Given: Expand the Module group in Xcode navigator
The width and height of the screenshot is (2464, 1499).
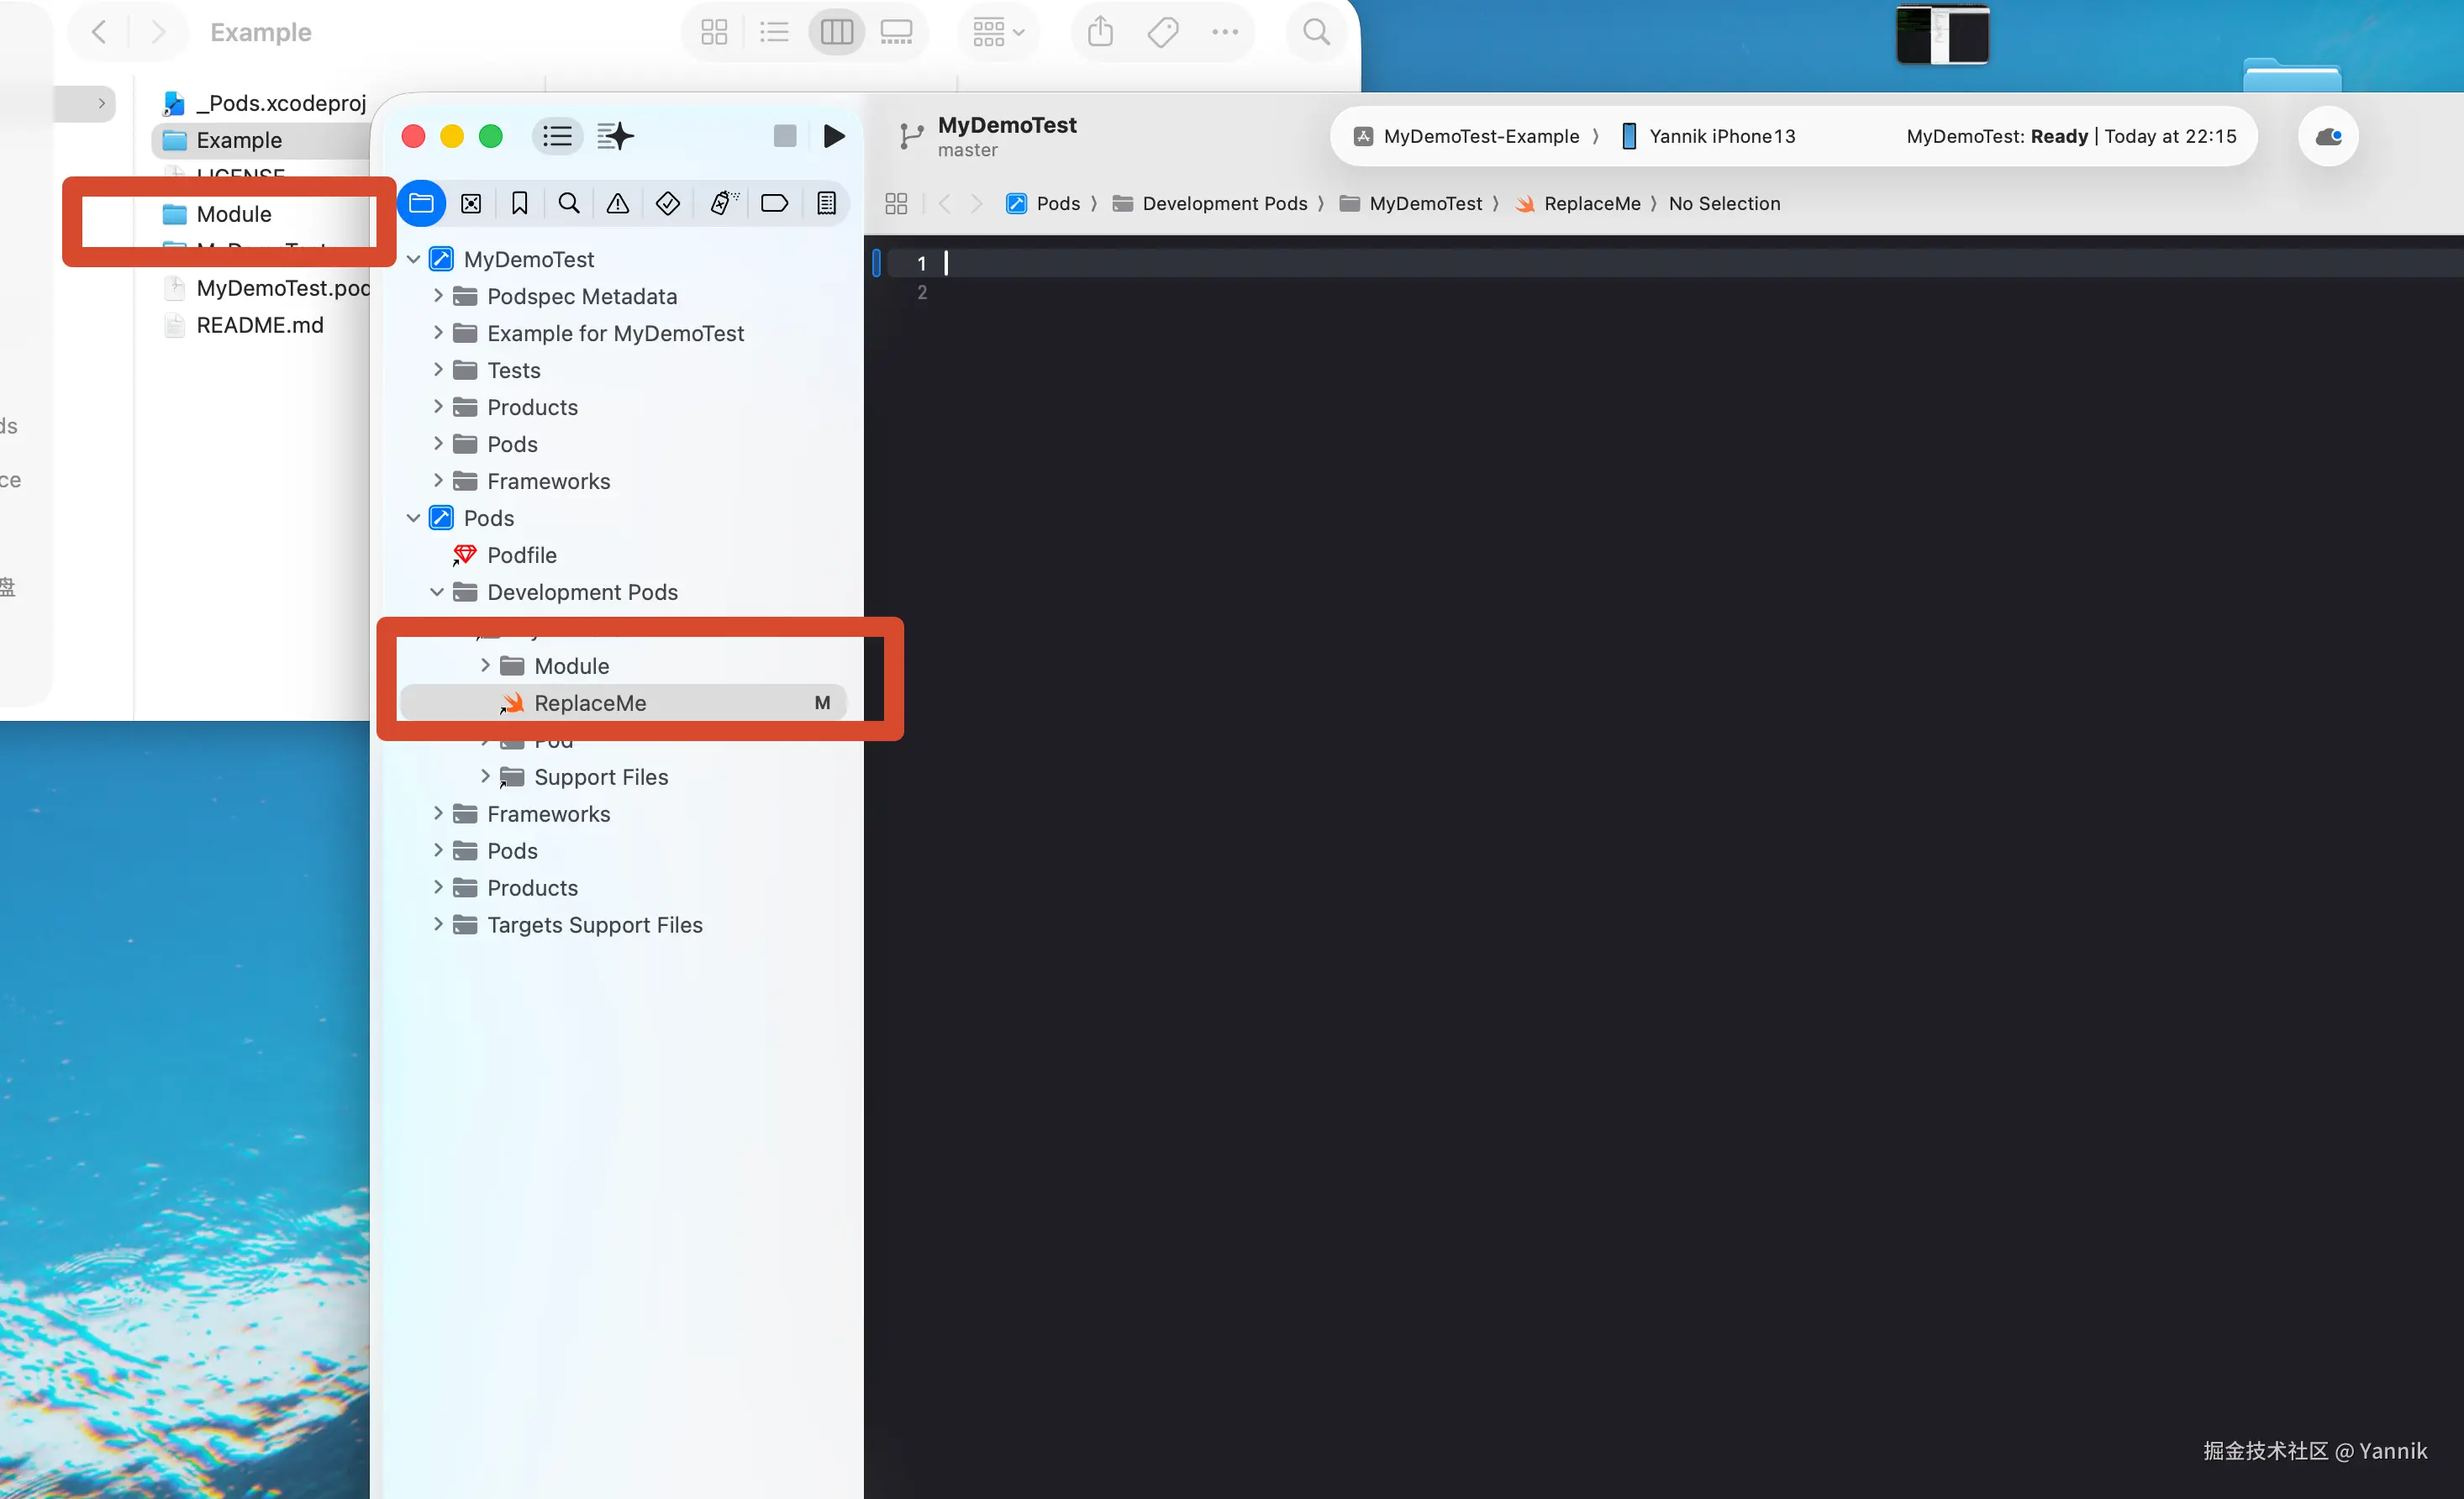Looking at the screenshot, I should pyautogui.click(x=485, y=666).
